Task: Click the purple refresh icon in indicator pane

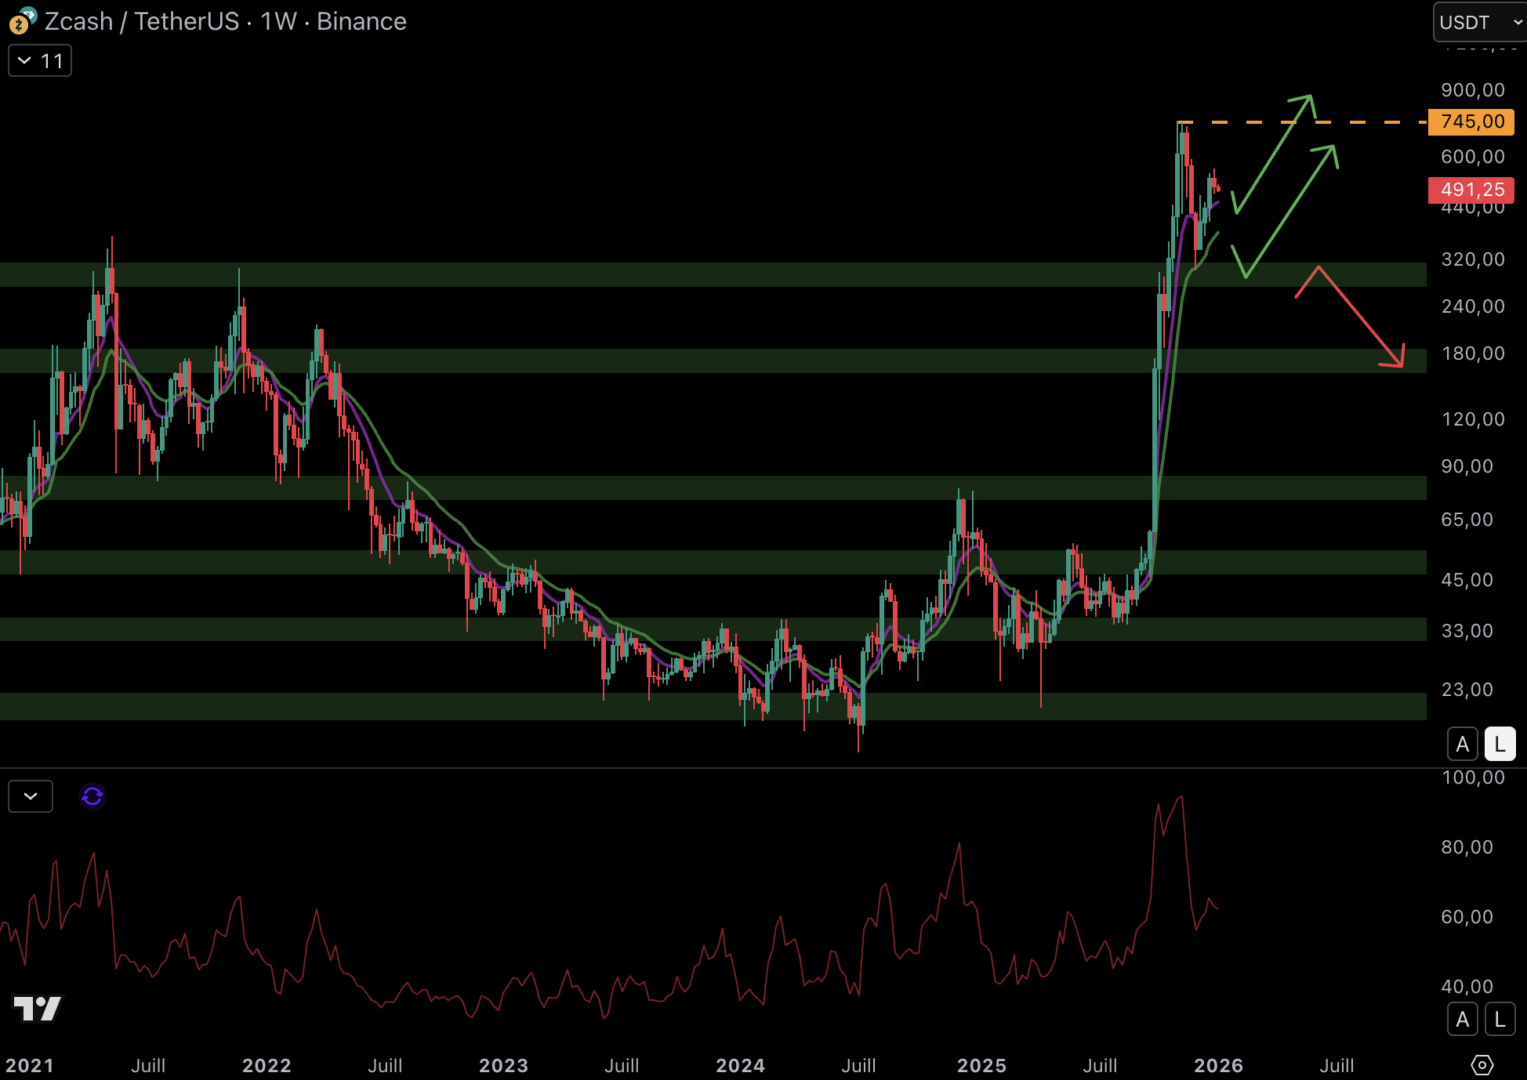Action: [x=92, y=796]
